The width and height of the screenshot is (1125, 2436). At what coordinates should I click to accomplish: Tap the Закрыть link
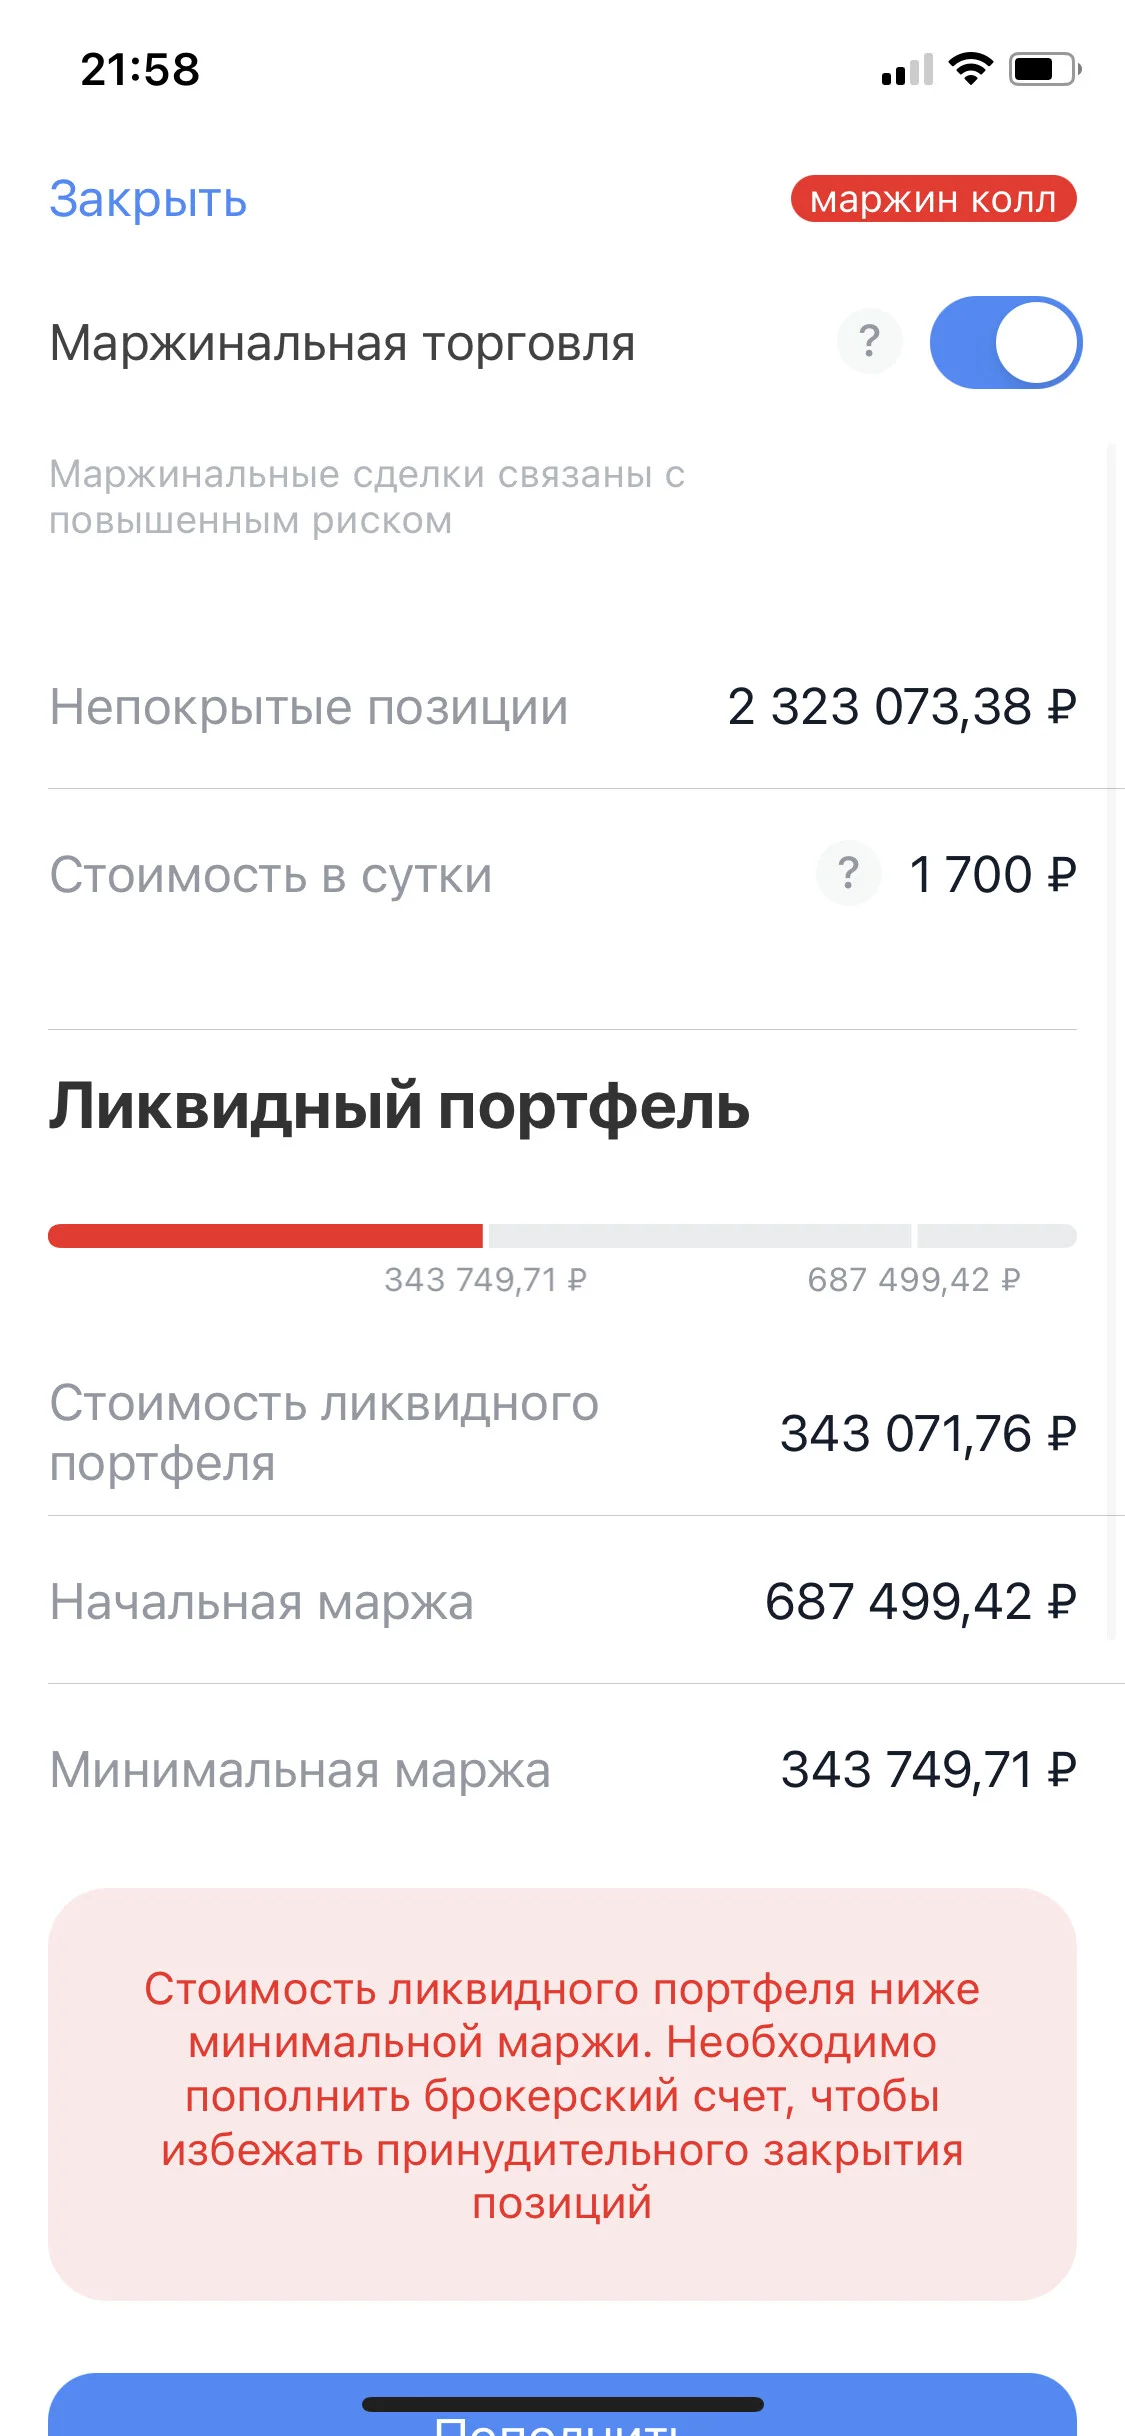click(148, 199)
